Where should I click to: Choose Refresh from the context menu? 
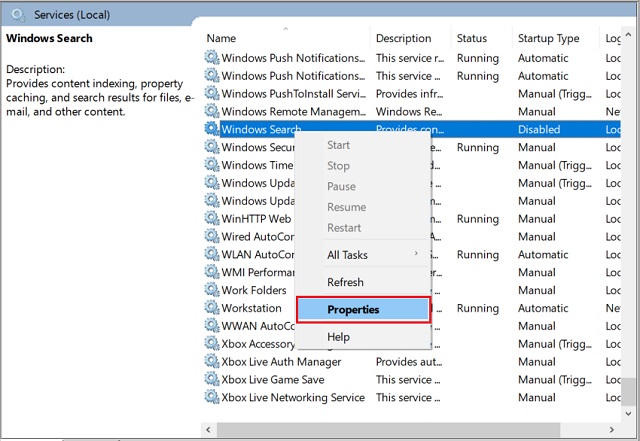[345, 282]
